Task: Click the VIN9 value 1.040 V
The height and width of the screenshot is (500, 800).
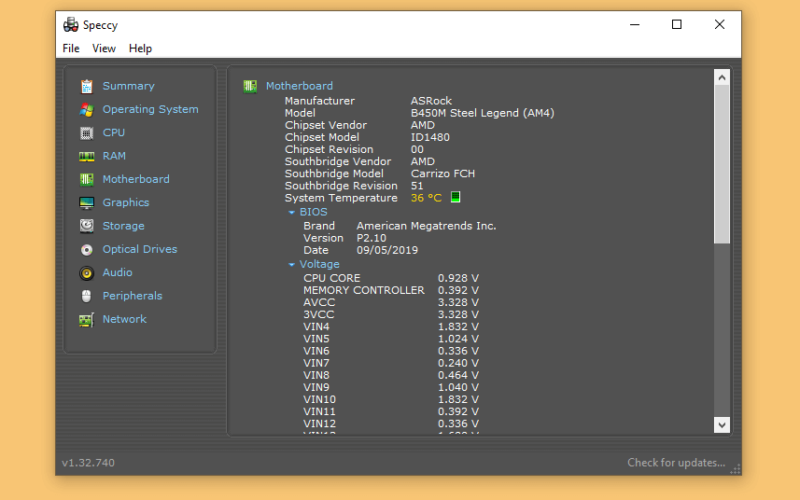Action: pos(458,387)
